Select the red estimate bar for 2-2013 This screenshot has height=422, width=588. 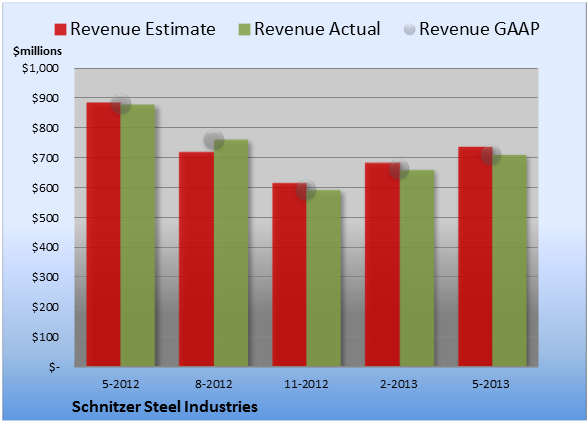point(382,264)
